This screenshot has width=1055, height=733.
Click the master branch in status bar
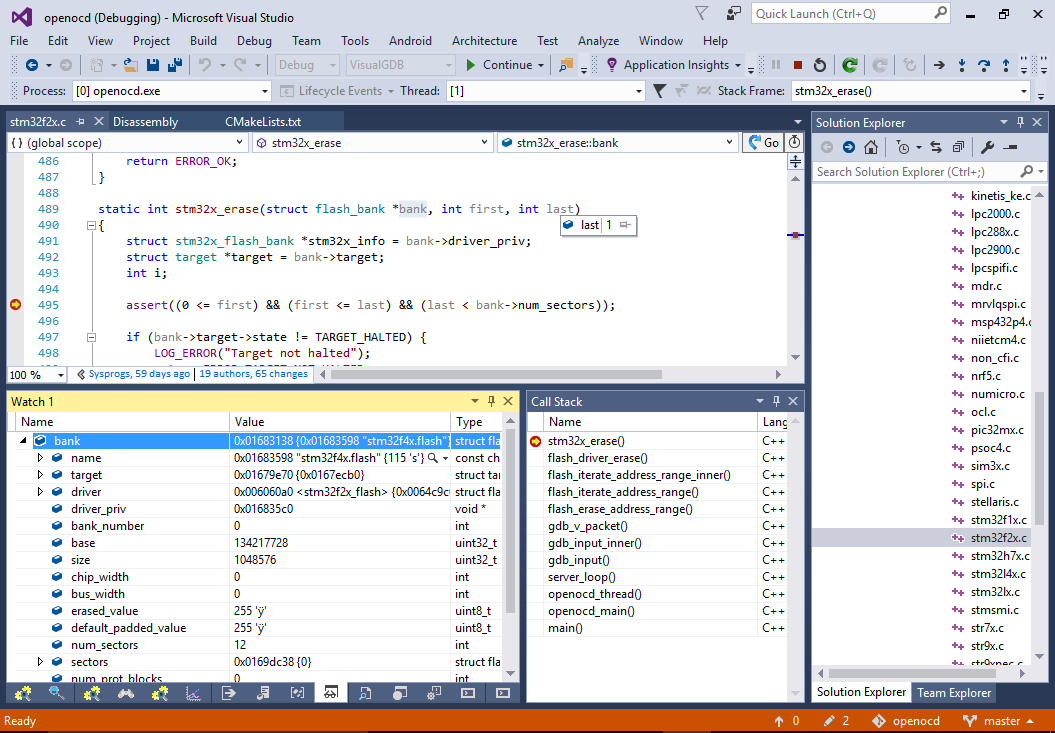[x=1000, y=721]
